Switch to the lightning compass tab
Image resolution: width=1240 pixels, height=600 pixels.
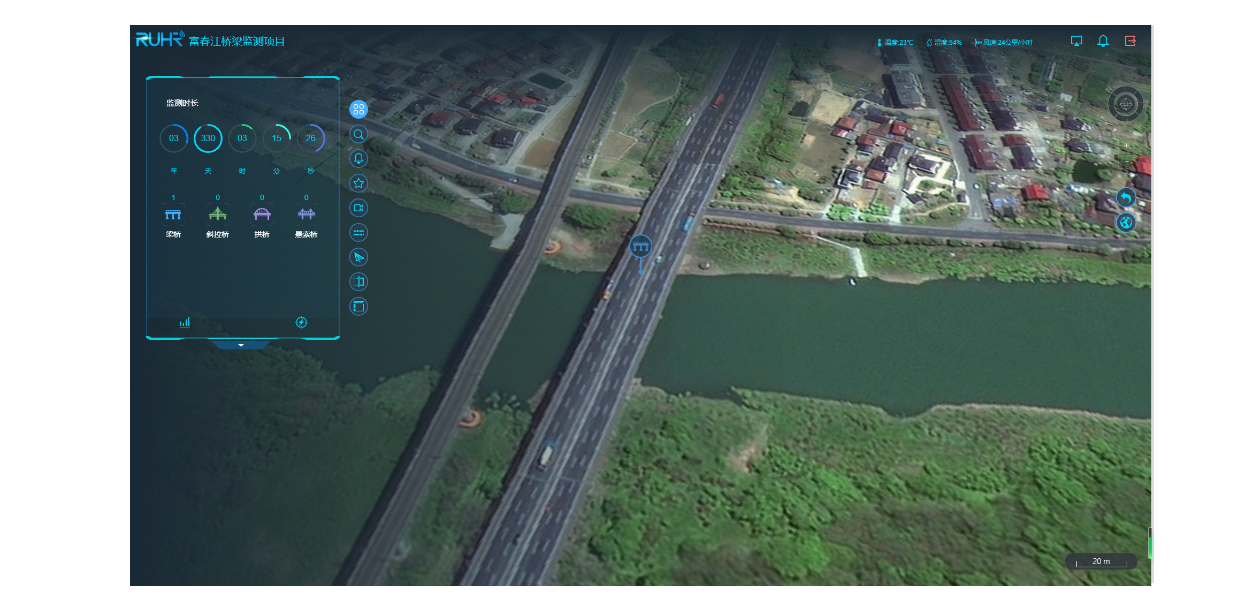[x=301, y=322]
